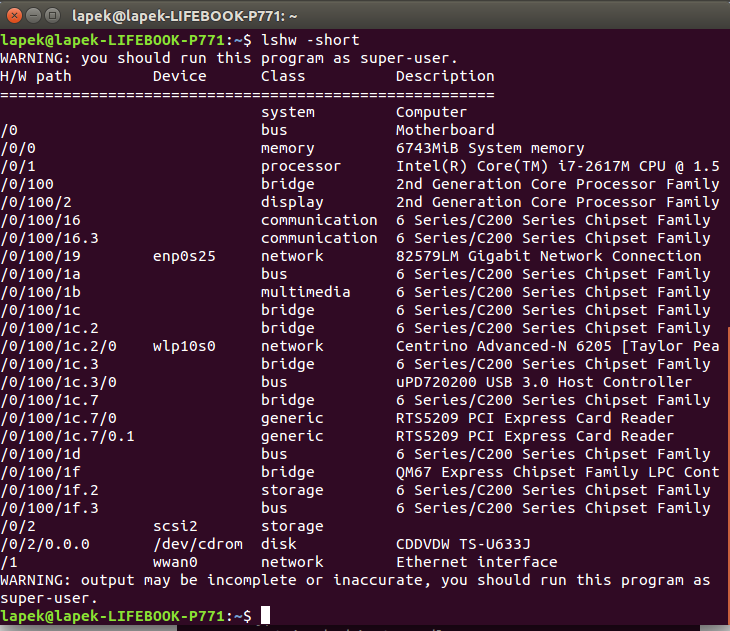This screenshot has width=730, height=631.
Task: Click the device "/dev/cdrom"
Action: tap(198, 544)
